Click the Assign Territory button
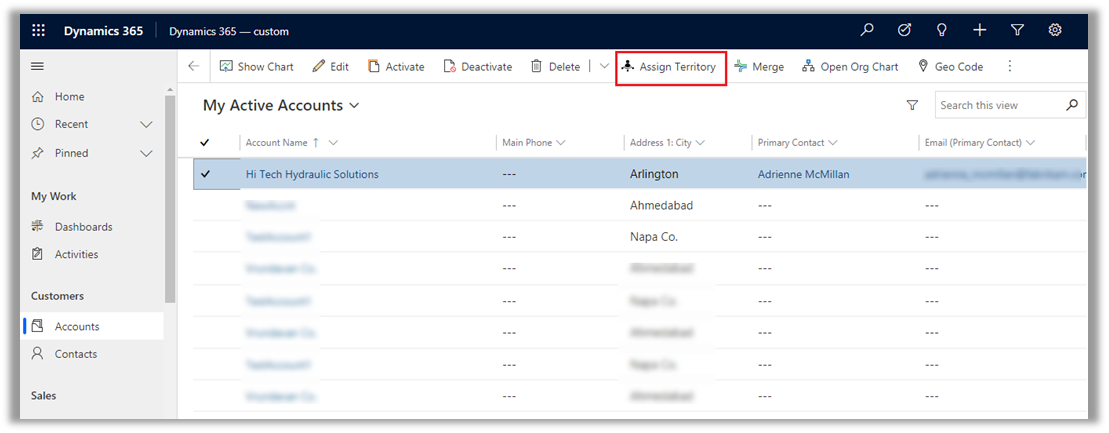Viewport: 1109px width, 433px height. (669, 67)
